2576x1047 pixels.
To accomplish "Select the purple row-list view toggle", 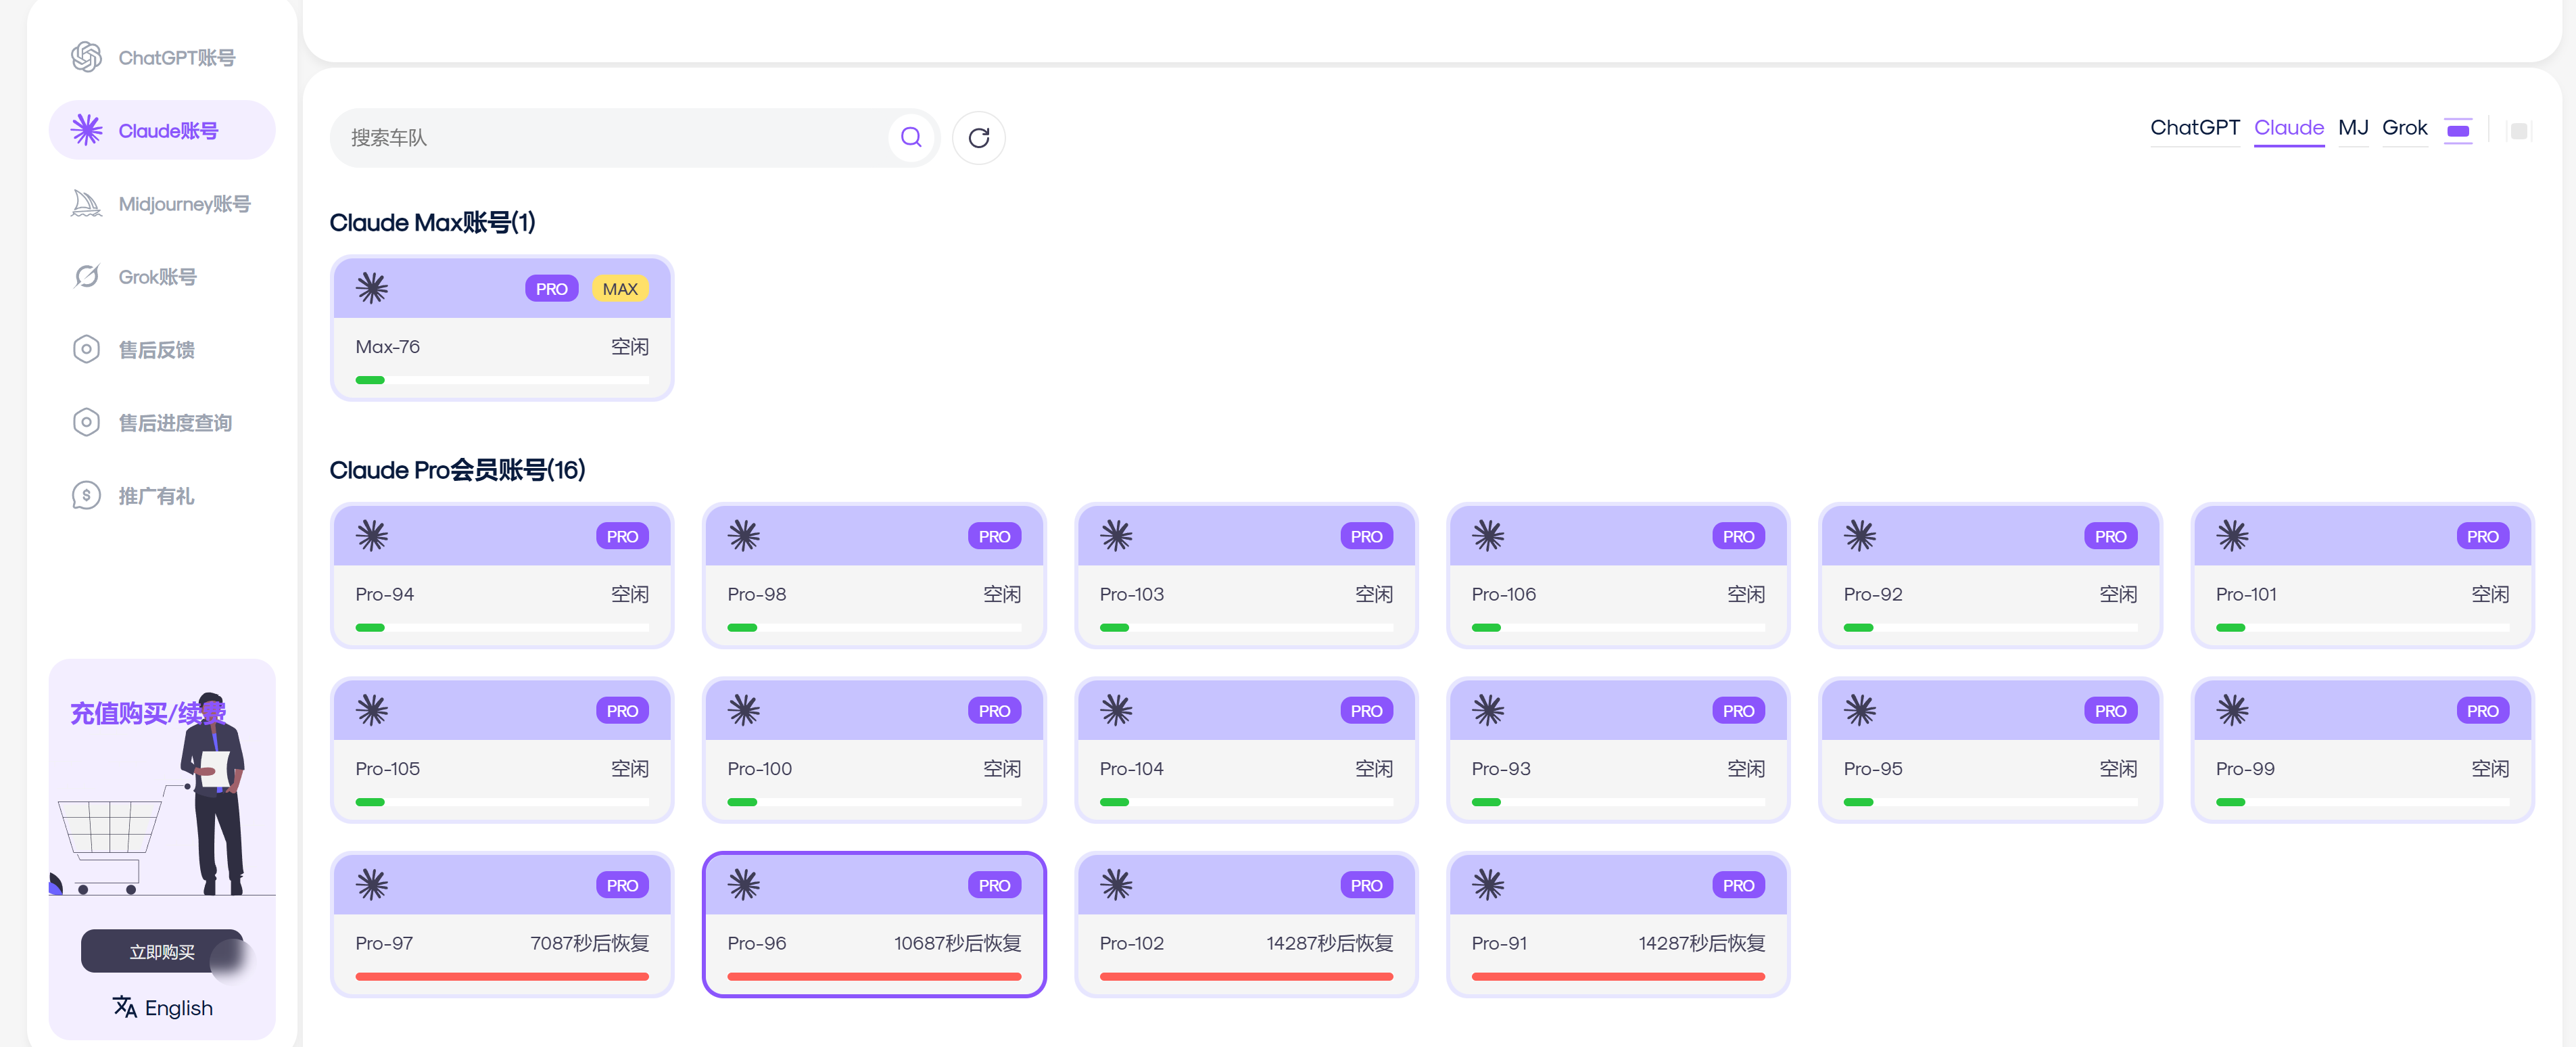I will pos(2457,131).
